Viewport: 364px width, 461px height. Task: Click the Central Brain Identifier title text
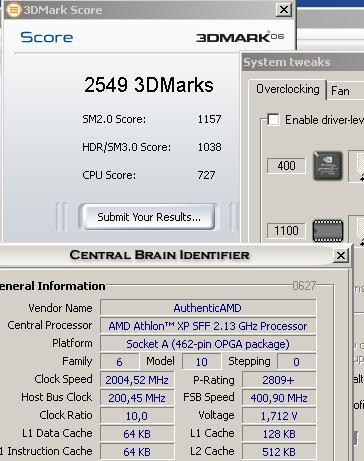click(x=159, y=255)
